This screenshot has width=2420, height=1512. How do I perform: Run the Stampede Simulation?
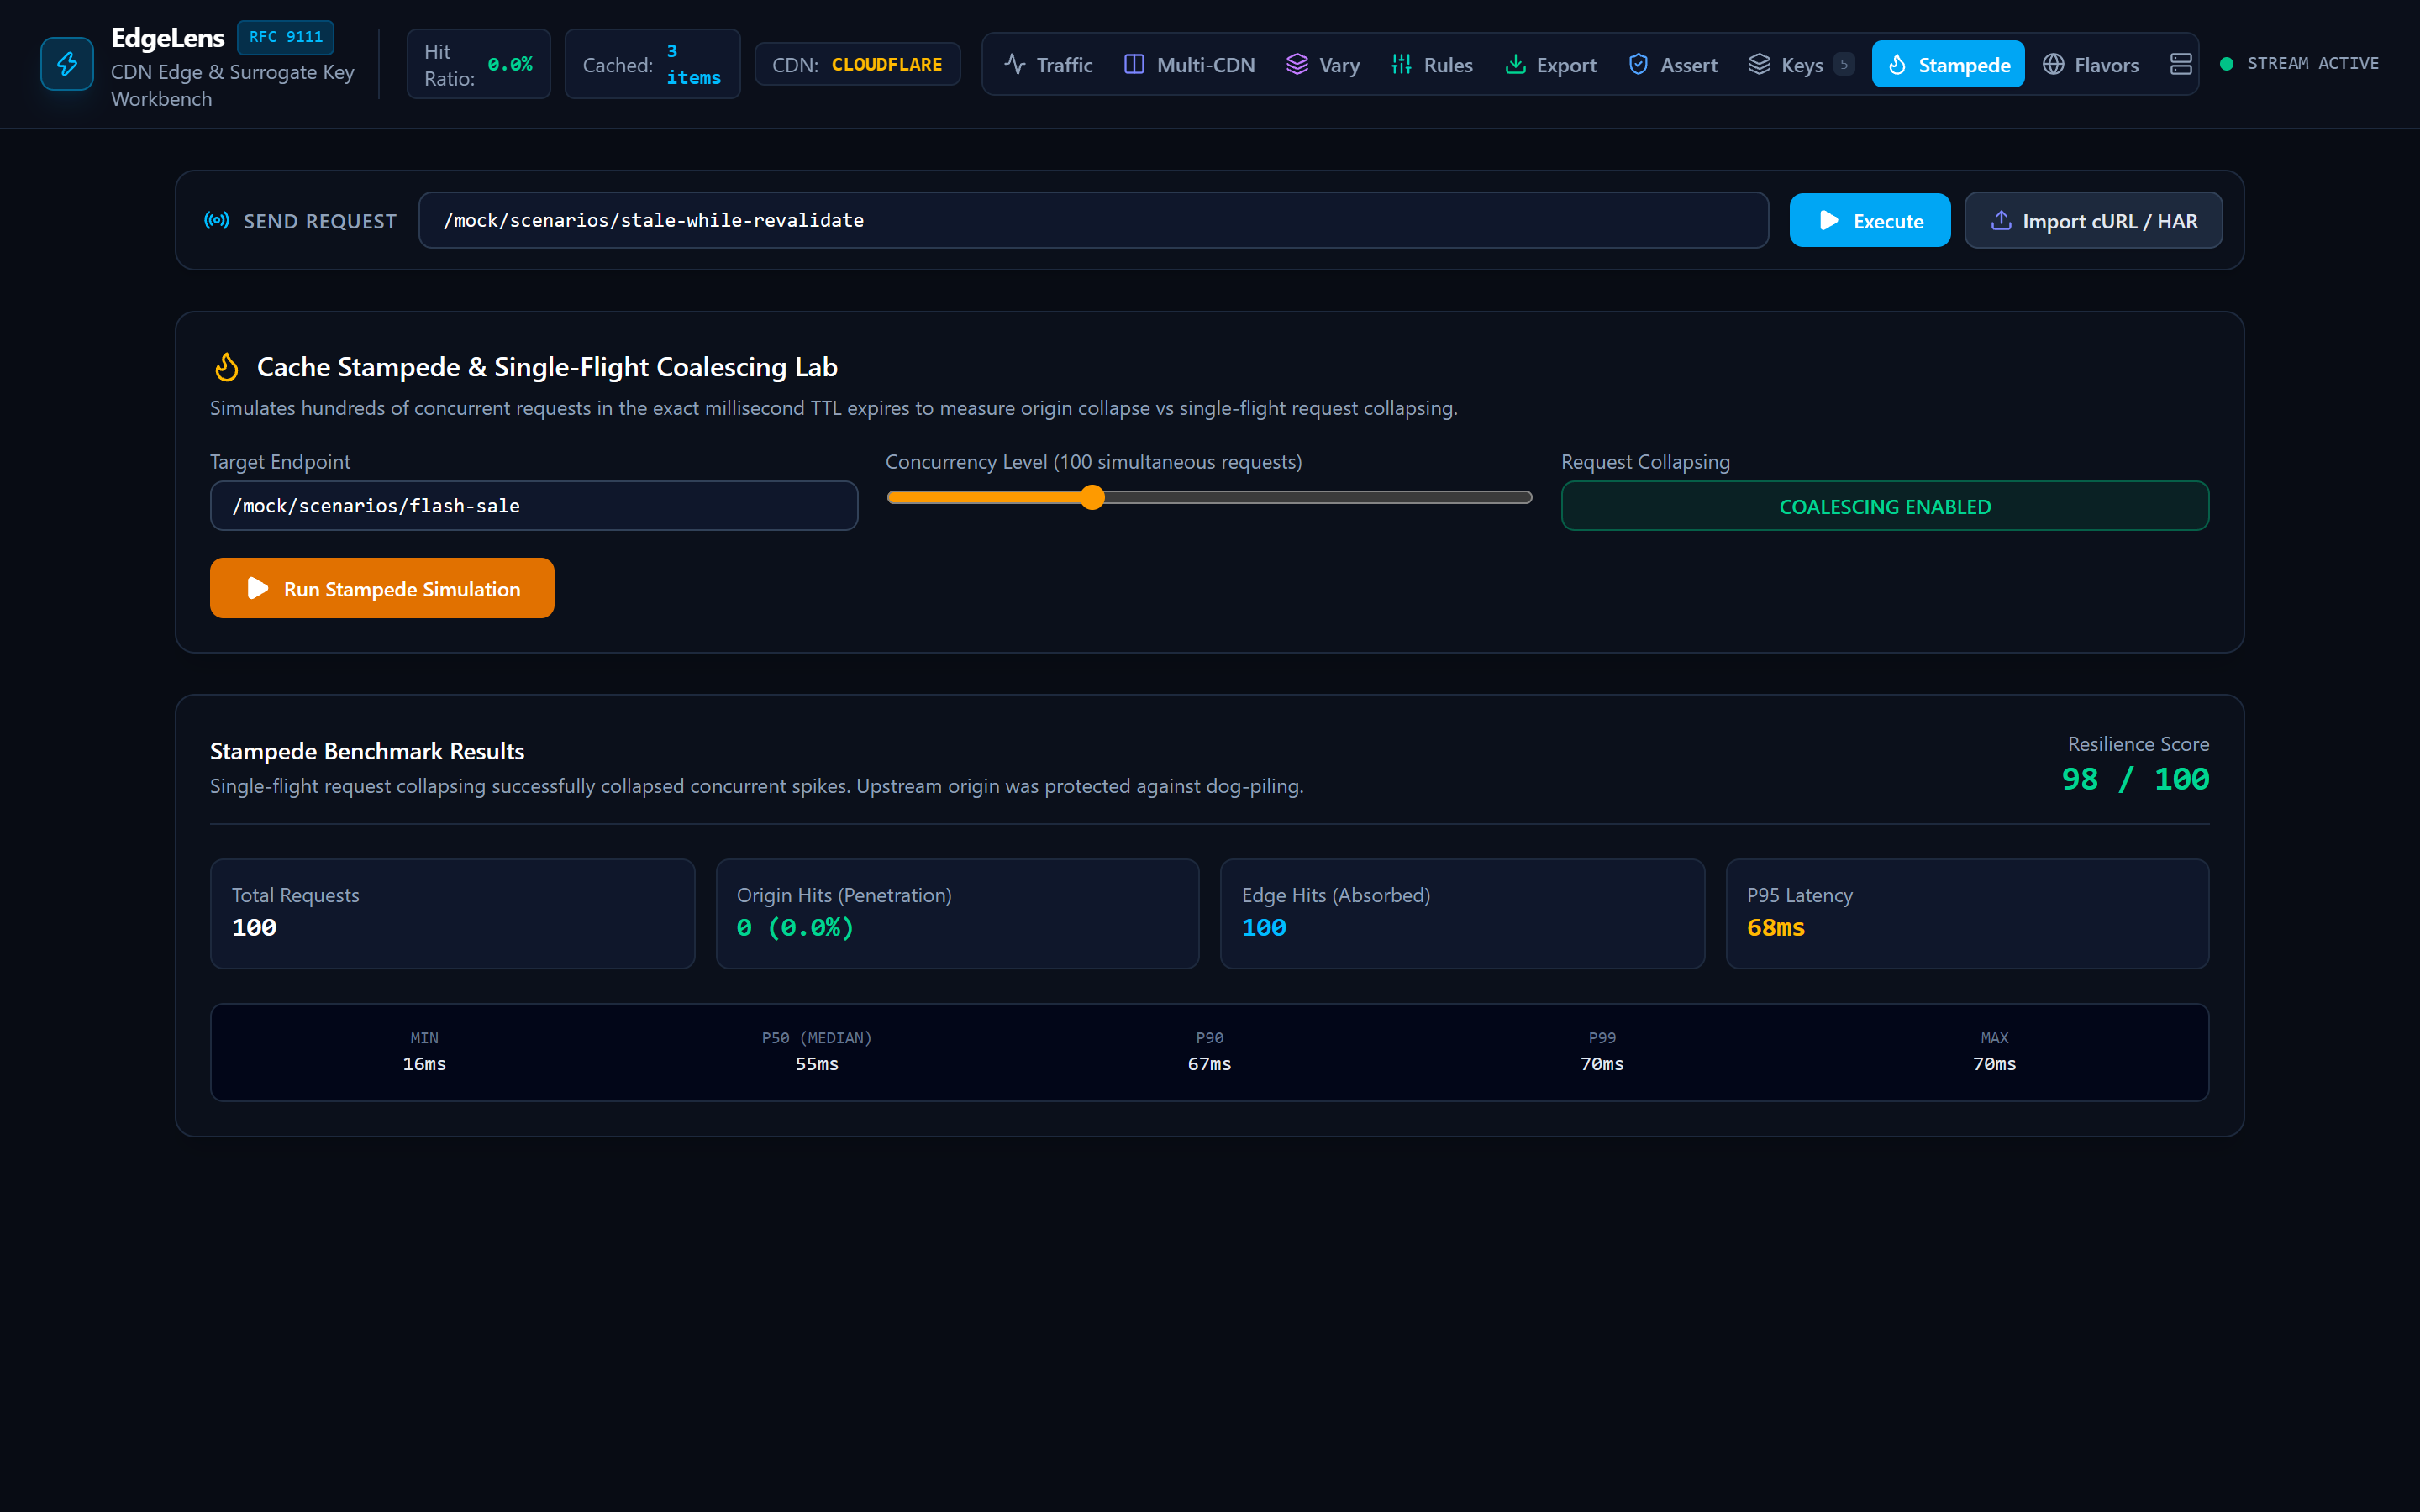click(382, 588)
